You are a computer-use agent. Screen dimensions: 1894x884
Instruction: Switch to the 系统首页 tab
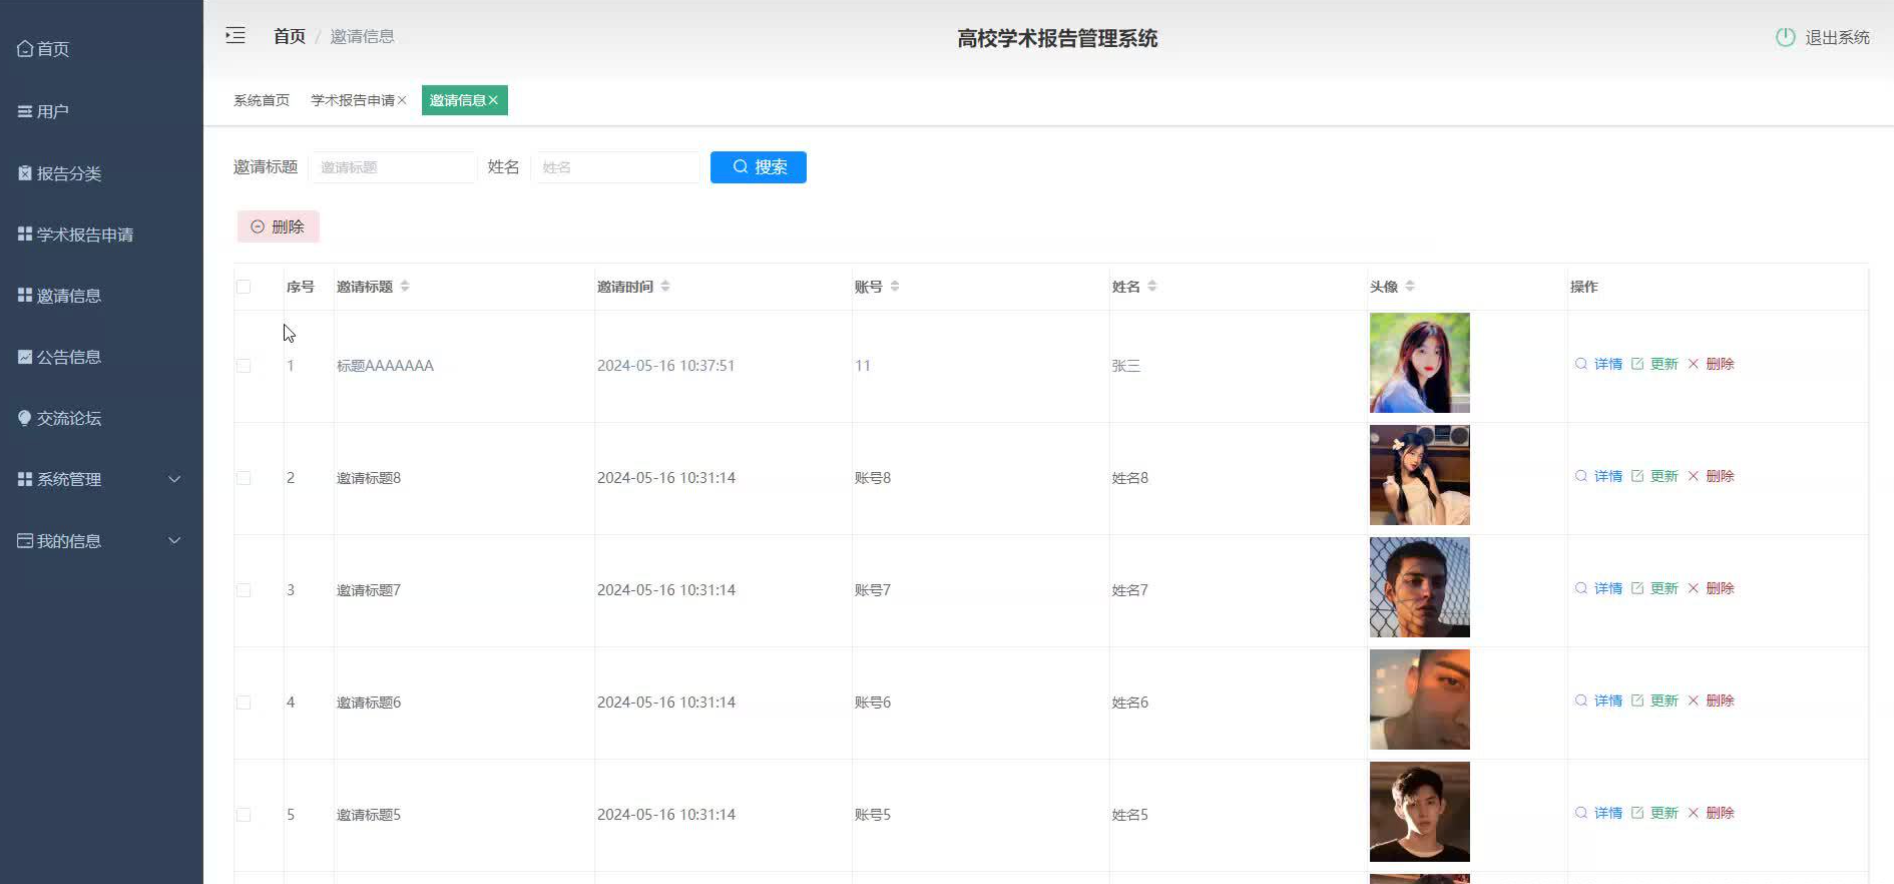261,100
